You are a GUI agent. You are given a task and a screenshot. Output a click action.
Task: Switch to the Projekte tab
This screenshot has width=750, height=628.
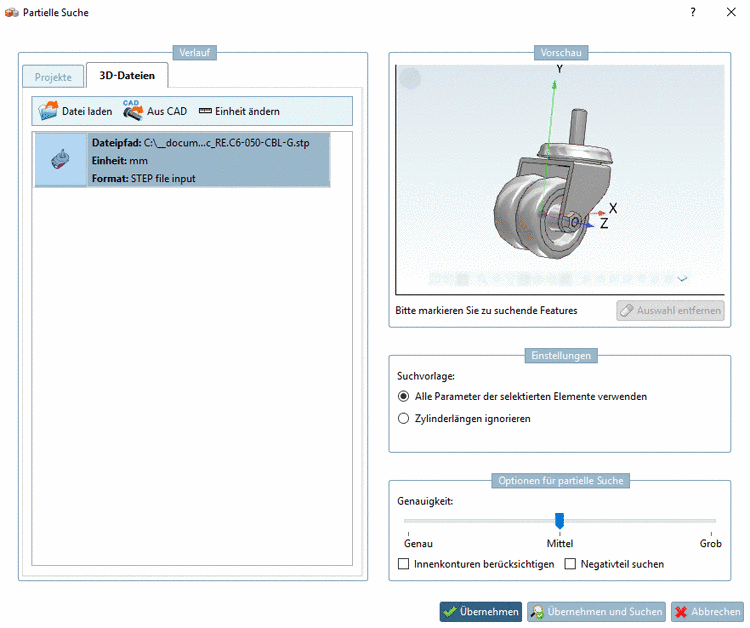pos(53,77)
